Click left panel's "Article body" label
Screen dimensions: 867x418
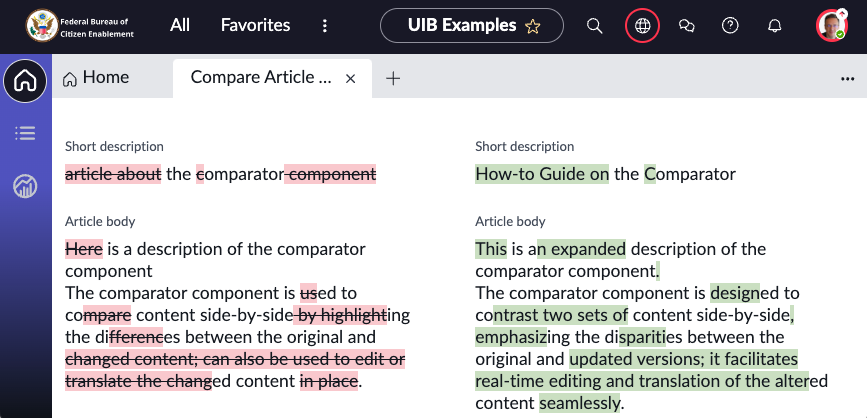click(100, 221)
